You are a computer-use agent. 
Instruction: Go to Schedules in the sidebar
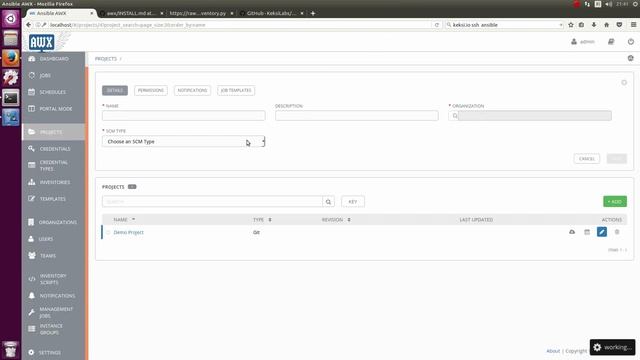coord(53,92)
